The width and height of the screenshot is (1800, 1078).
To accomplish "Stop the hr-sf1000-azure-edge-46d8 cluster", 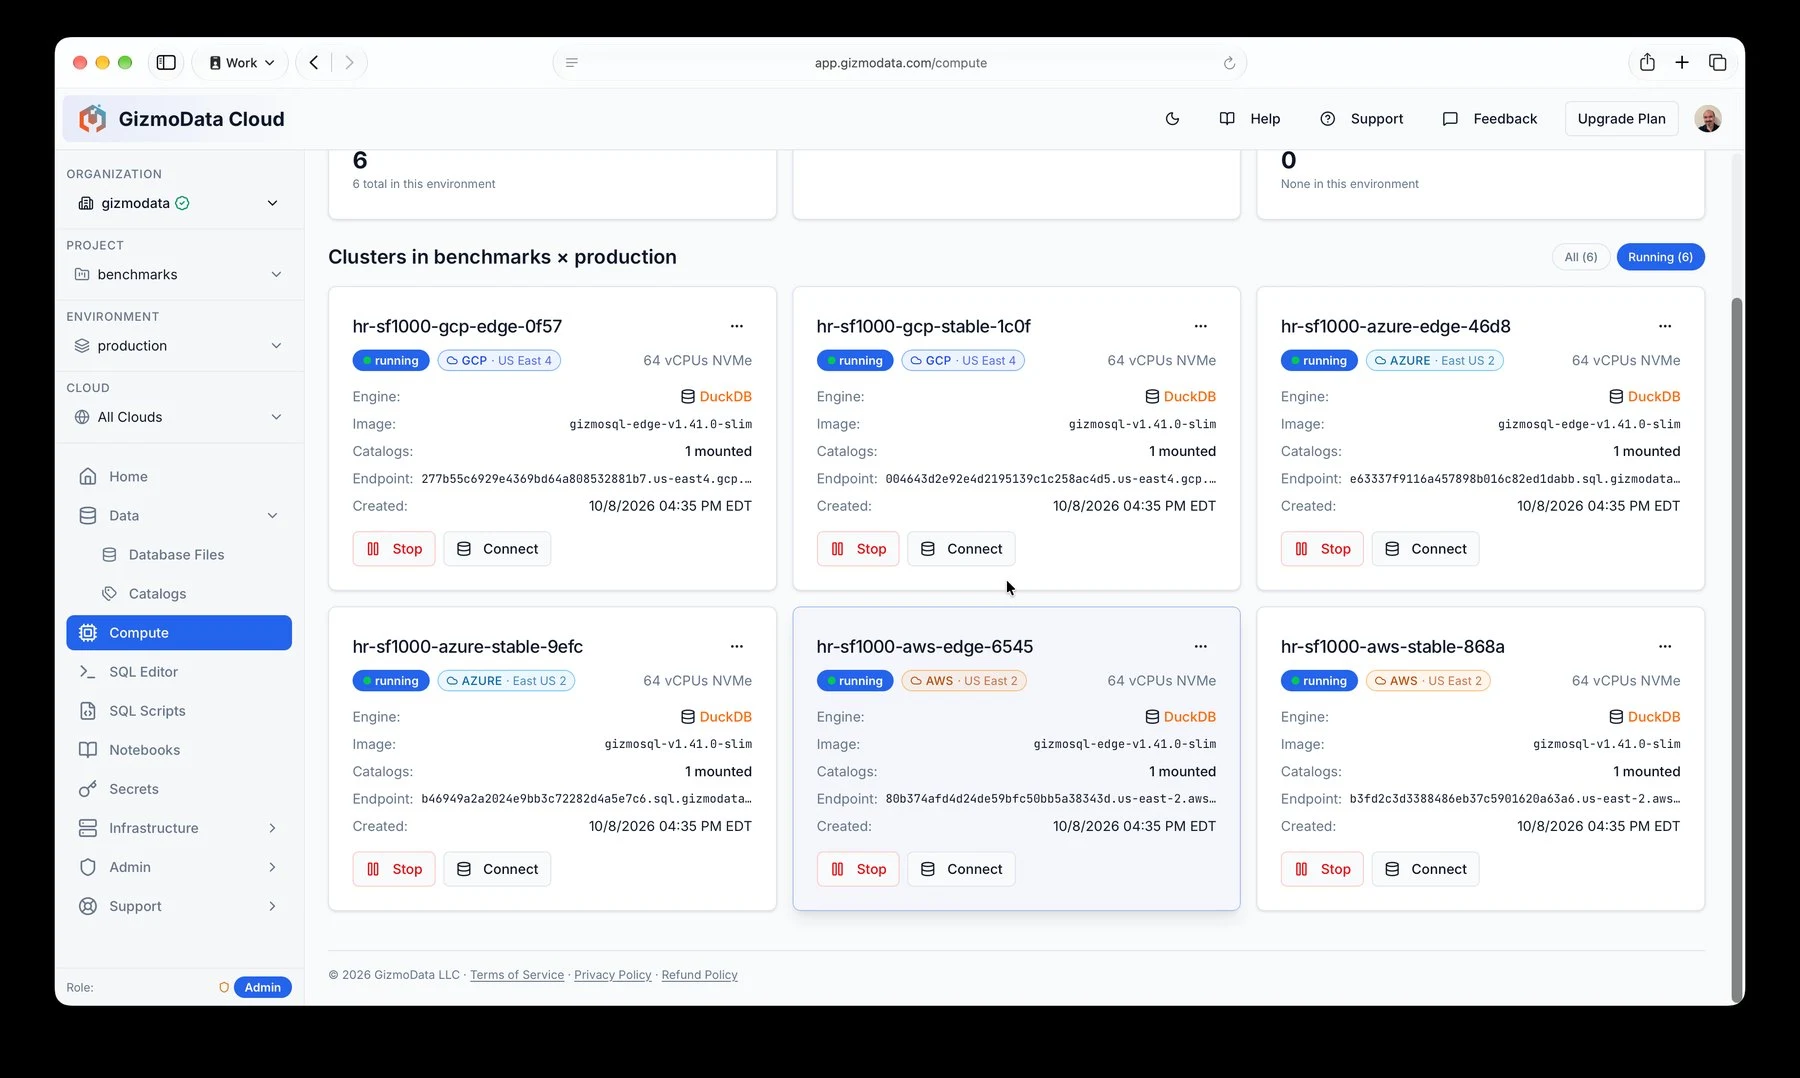I will point(1322,549).
